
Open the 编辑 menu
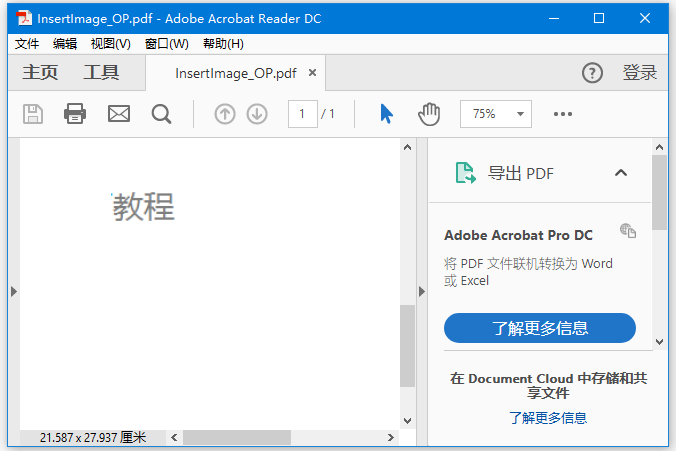65,44
